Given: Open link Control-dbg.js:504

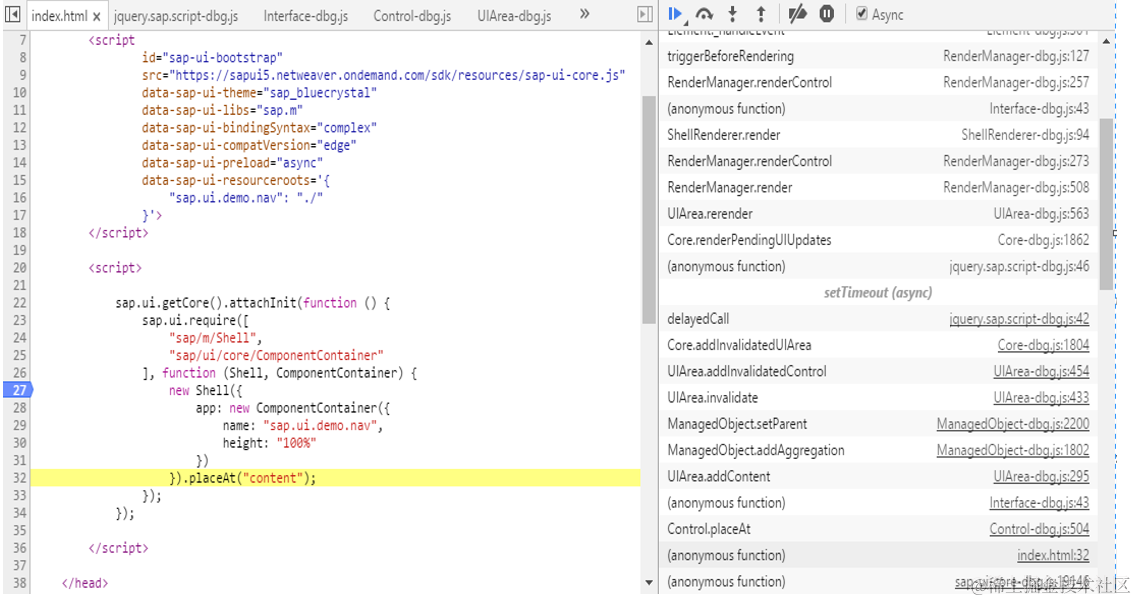Looking at the screenshot, I should click(x=1039, y=529).
